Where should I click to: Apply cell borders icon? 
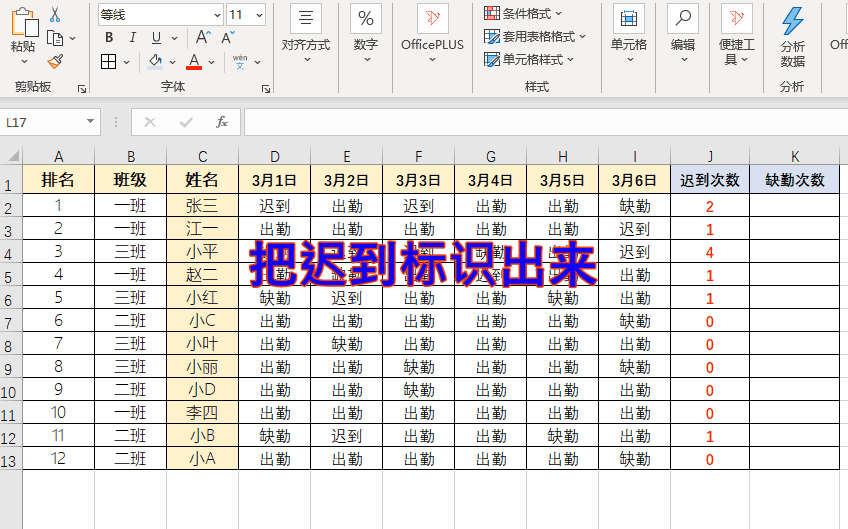[109, 62]
